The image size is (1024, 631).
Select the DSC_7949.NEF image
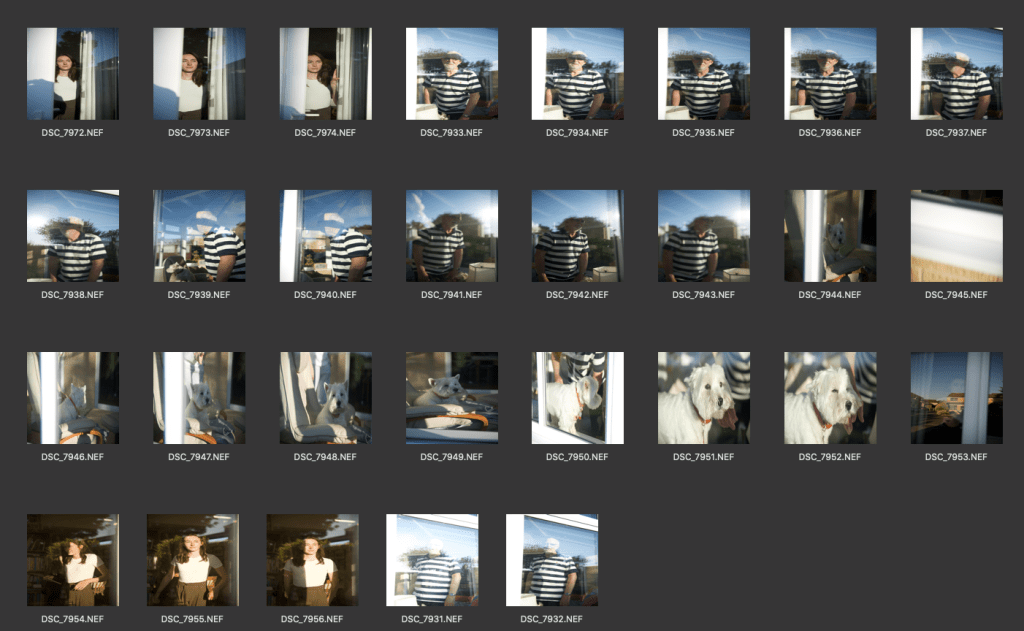coord(451,398)
